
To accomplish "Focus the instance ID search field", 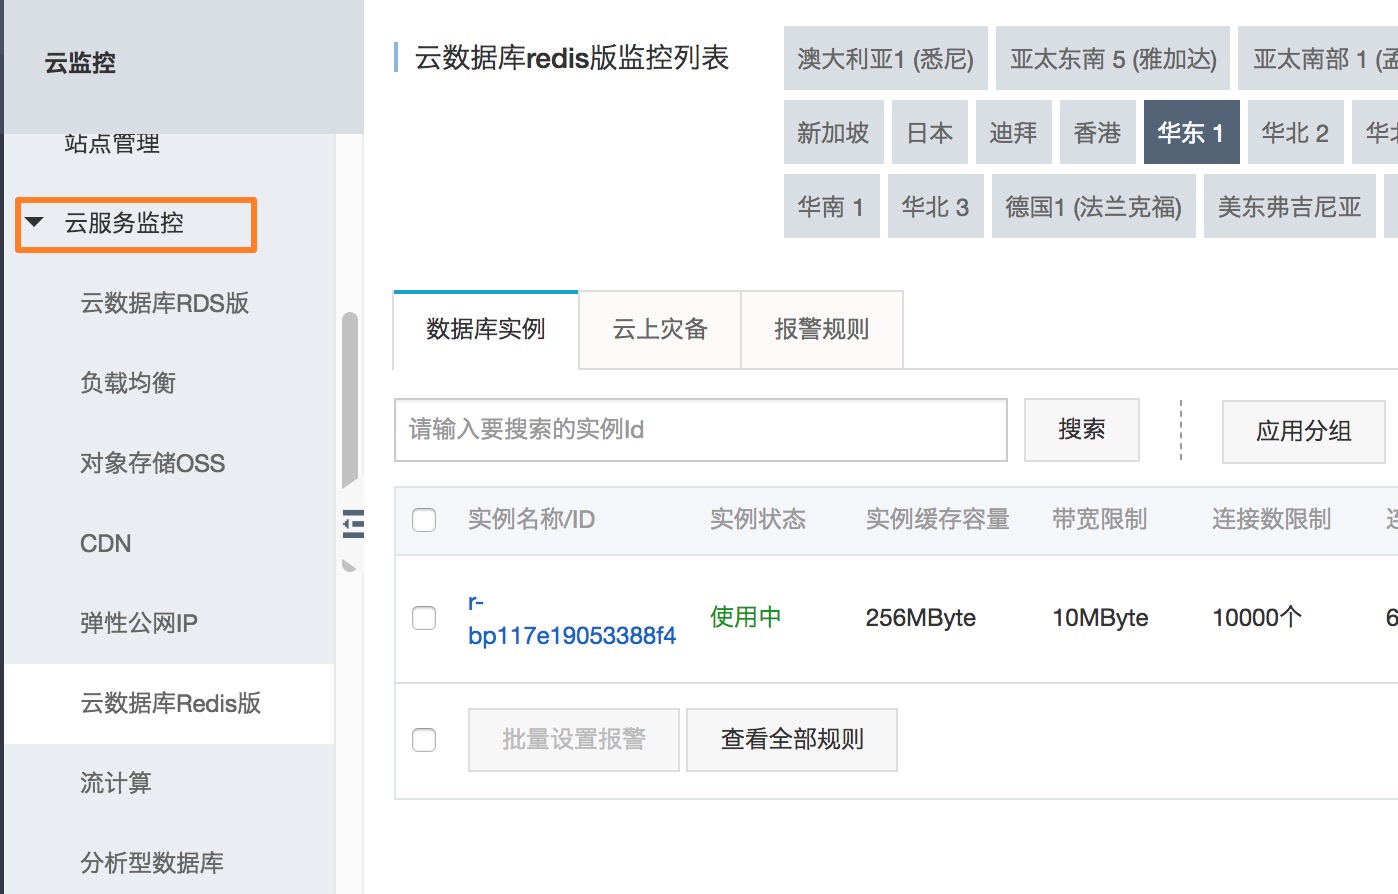I will (700, 430).
